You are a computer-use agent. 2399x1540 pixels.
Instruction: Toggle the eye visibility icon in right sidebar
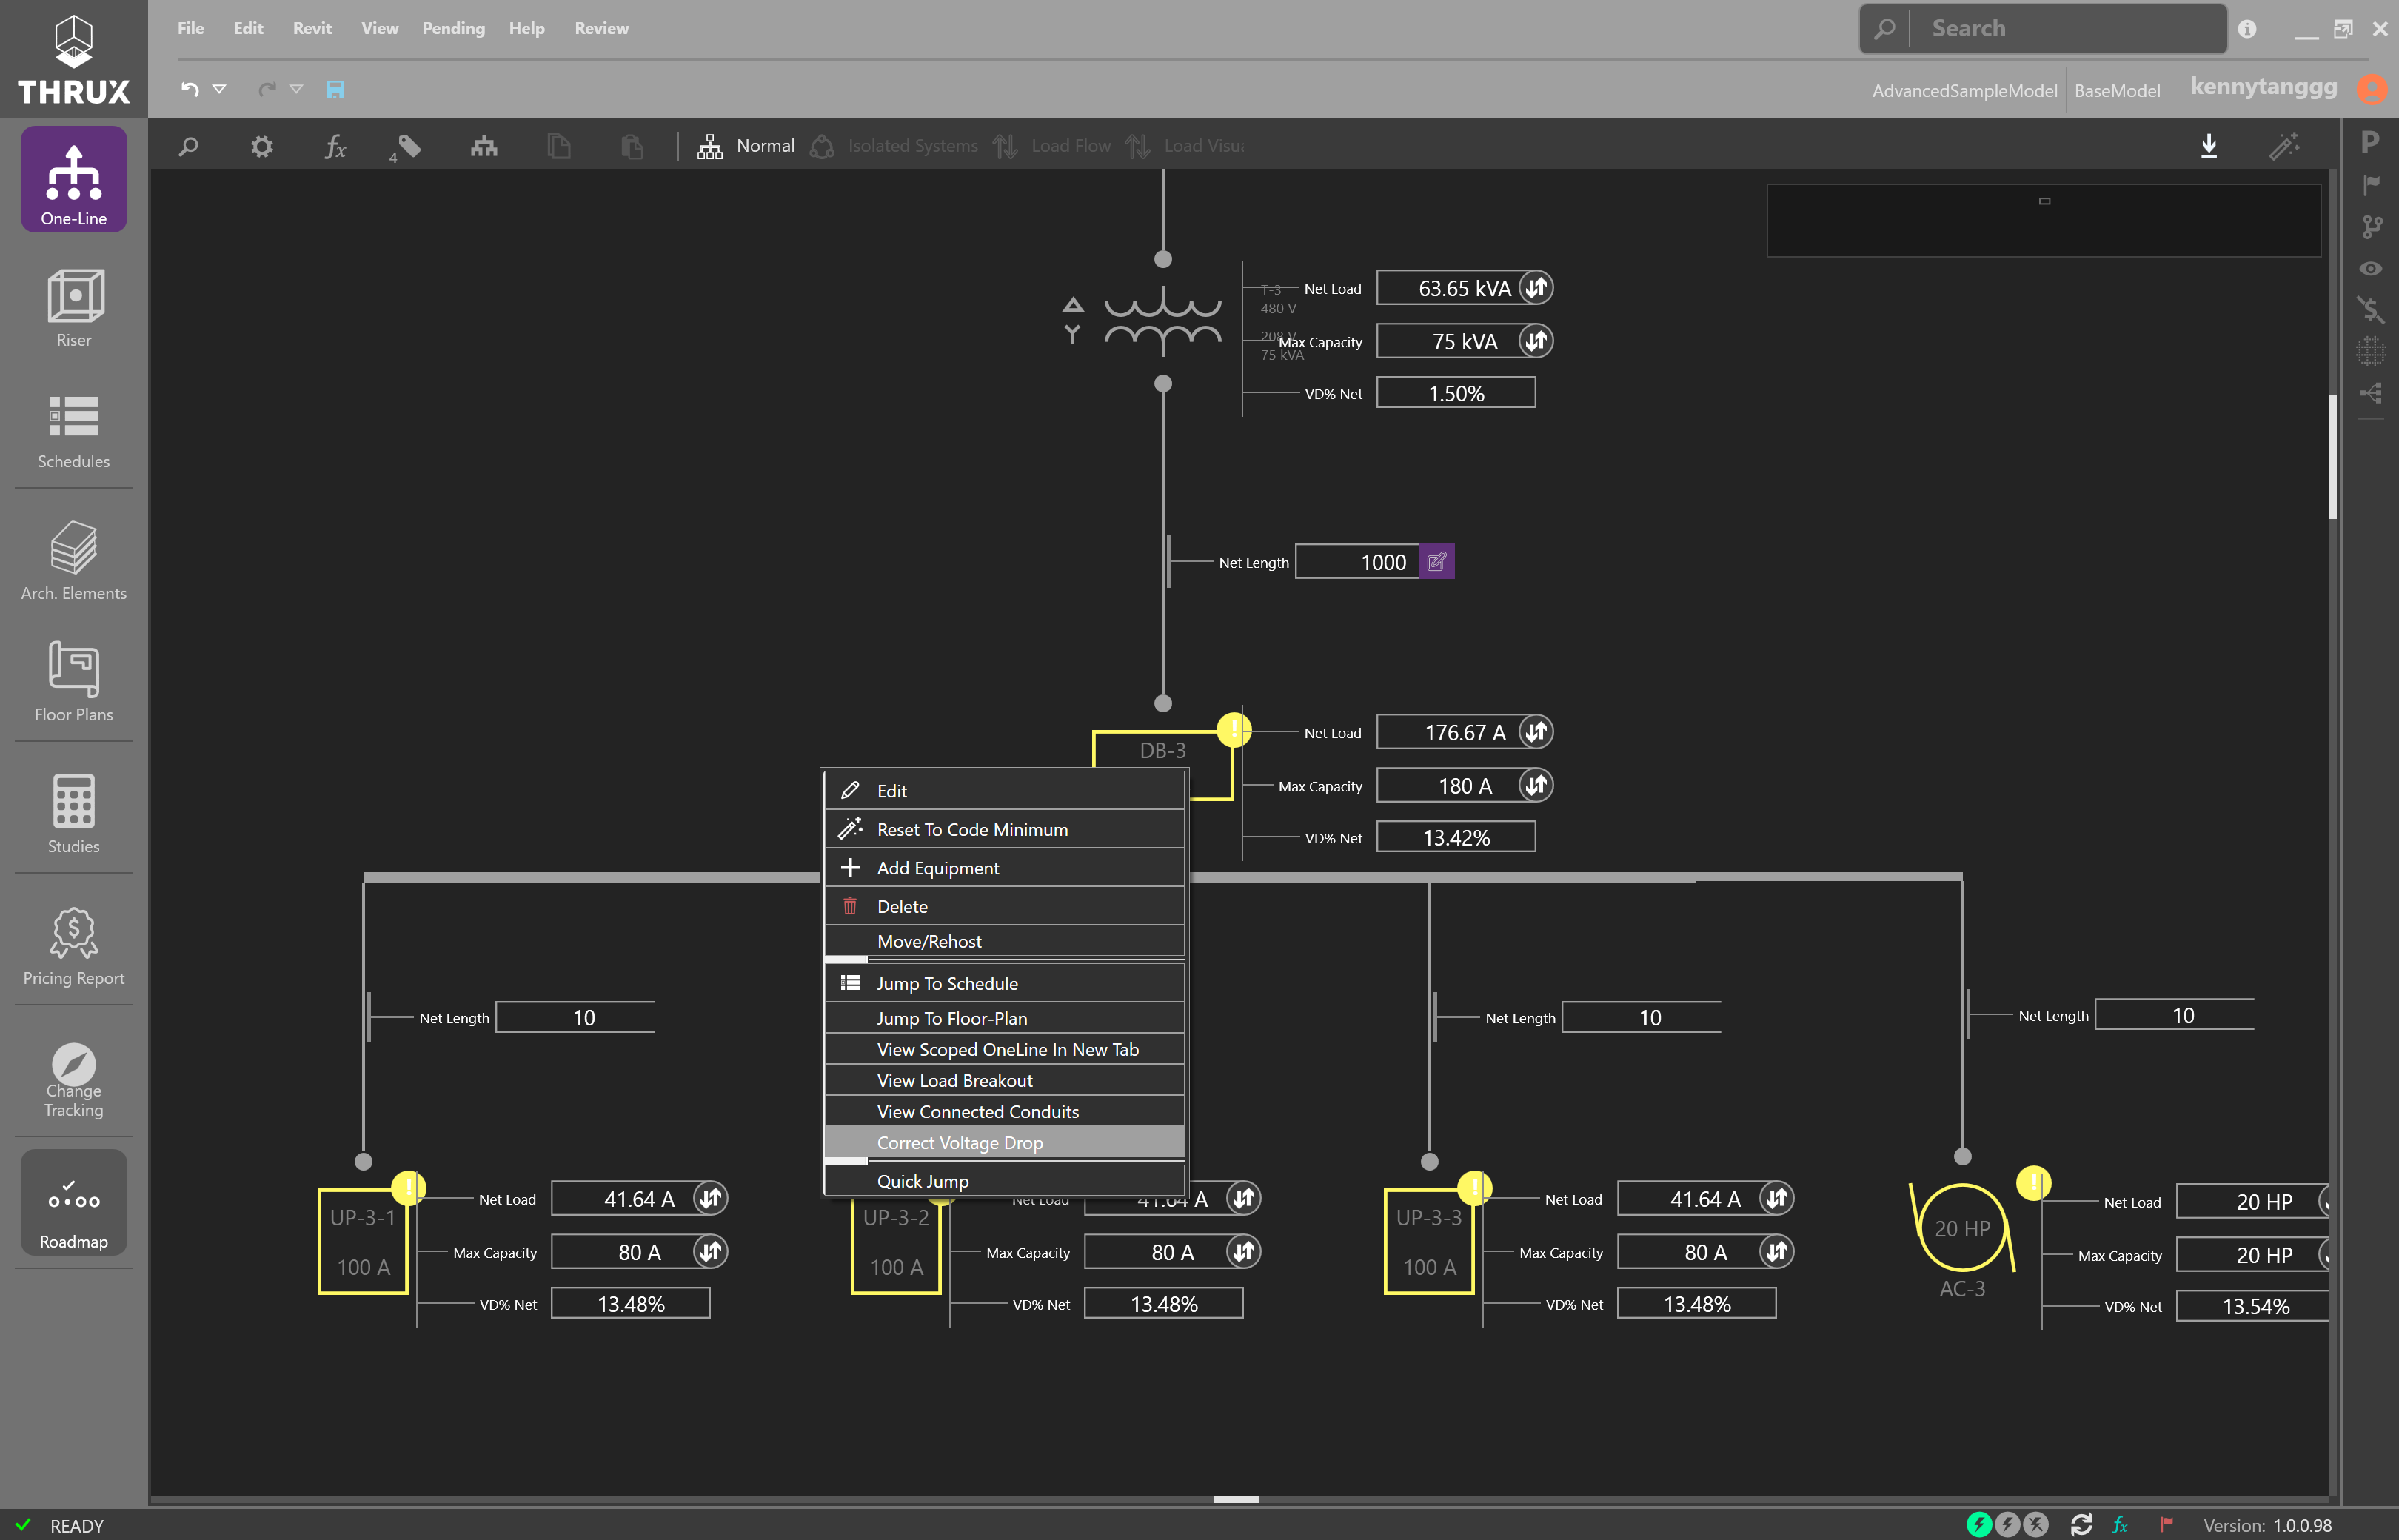click(2370, 269)
